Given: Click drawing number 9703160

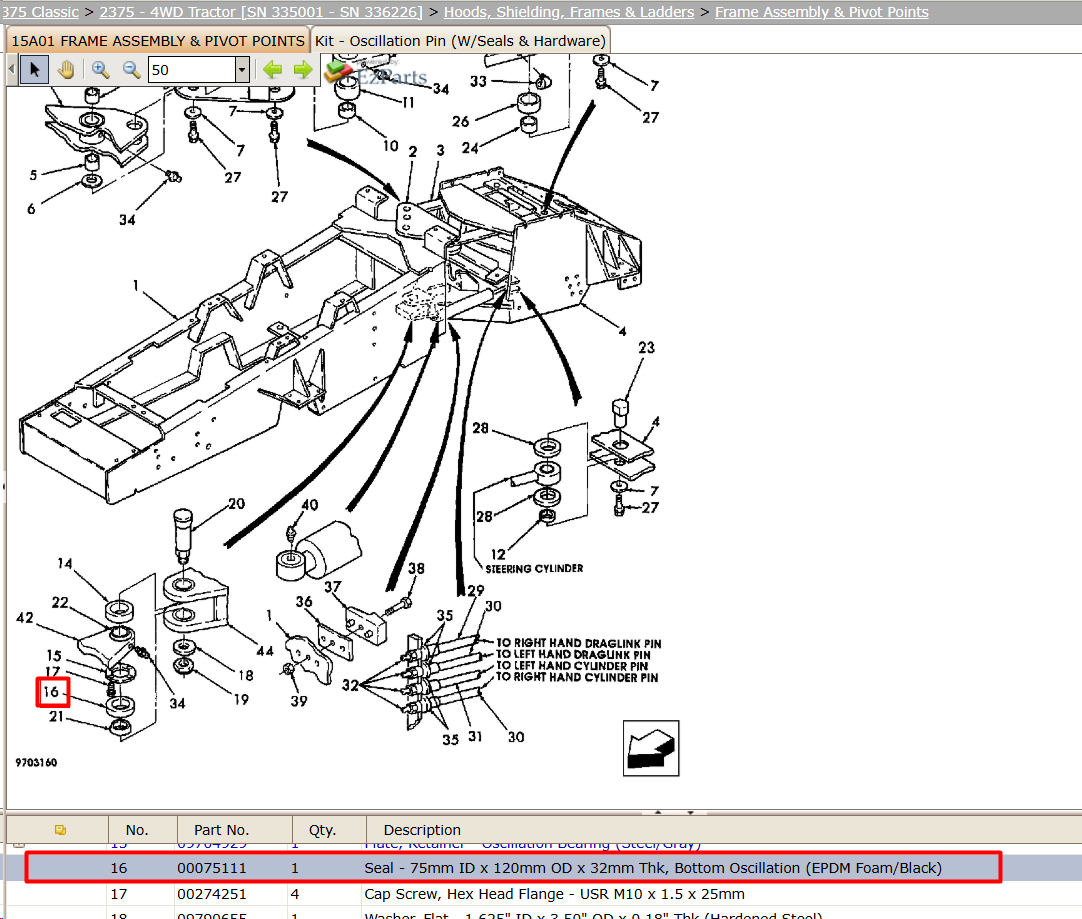Looking at the screenshot, I should 36,762.
